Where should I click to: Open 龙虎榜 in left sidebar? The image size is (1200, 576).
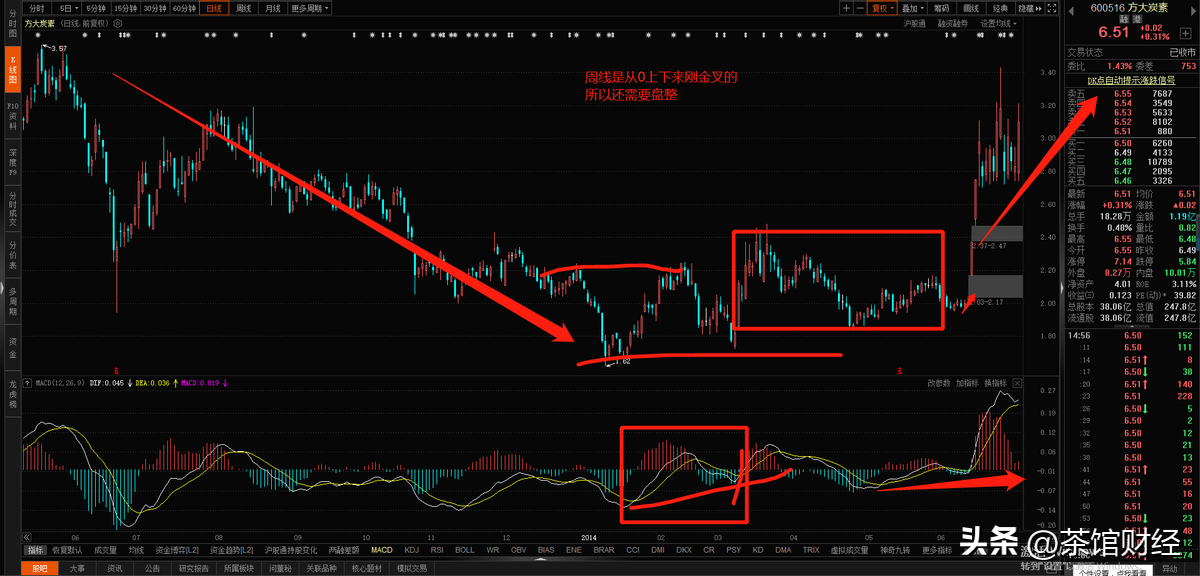click(x=13, y=392)
